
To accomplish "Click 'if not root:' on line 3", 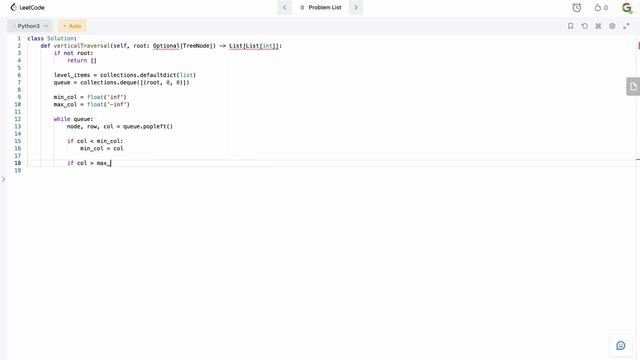I will (x=73, y=53).
